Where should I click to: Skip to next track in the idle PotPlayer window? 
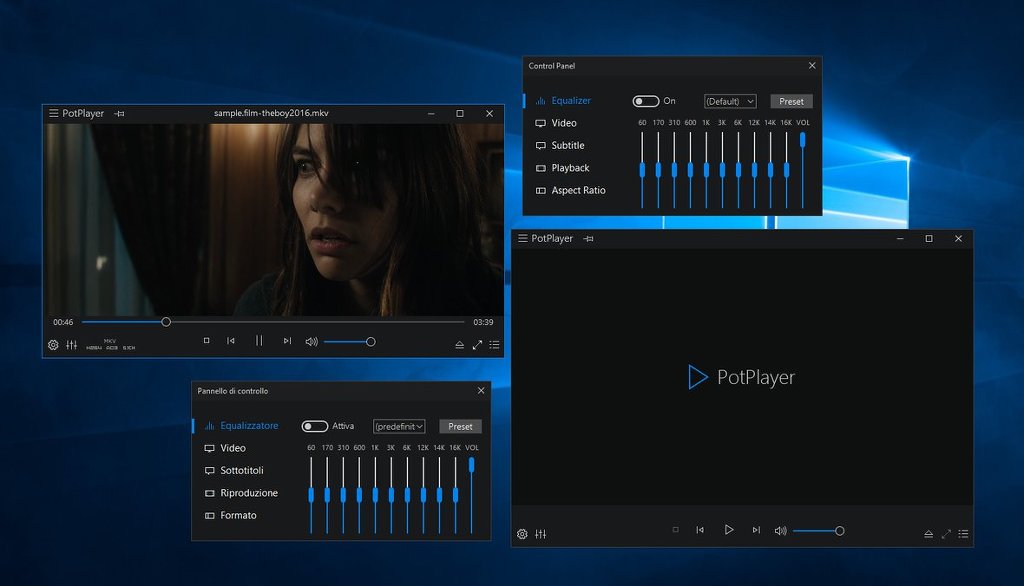pyautogui.click(x=756, y=530)
